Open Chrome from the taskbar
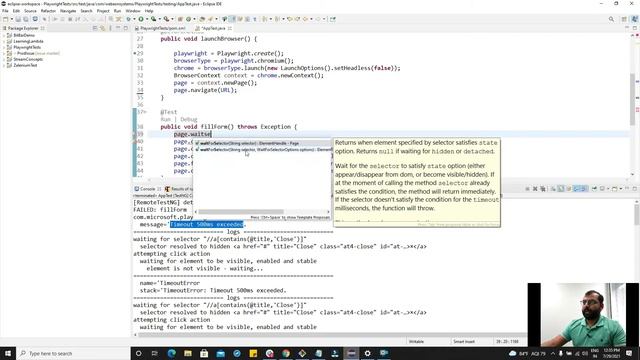 [x=286, y=353]
